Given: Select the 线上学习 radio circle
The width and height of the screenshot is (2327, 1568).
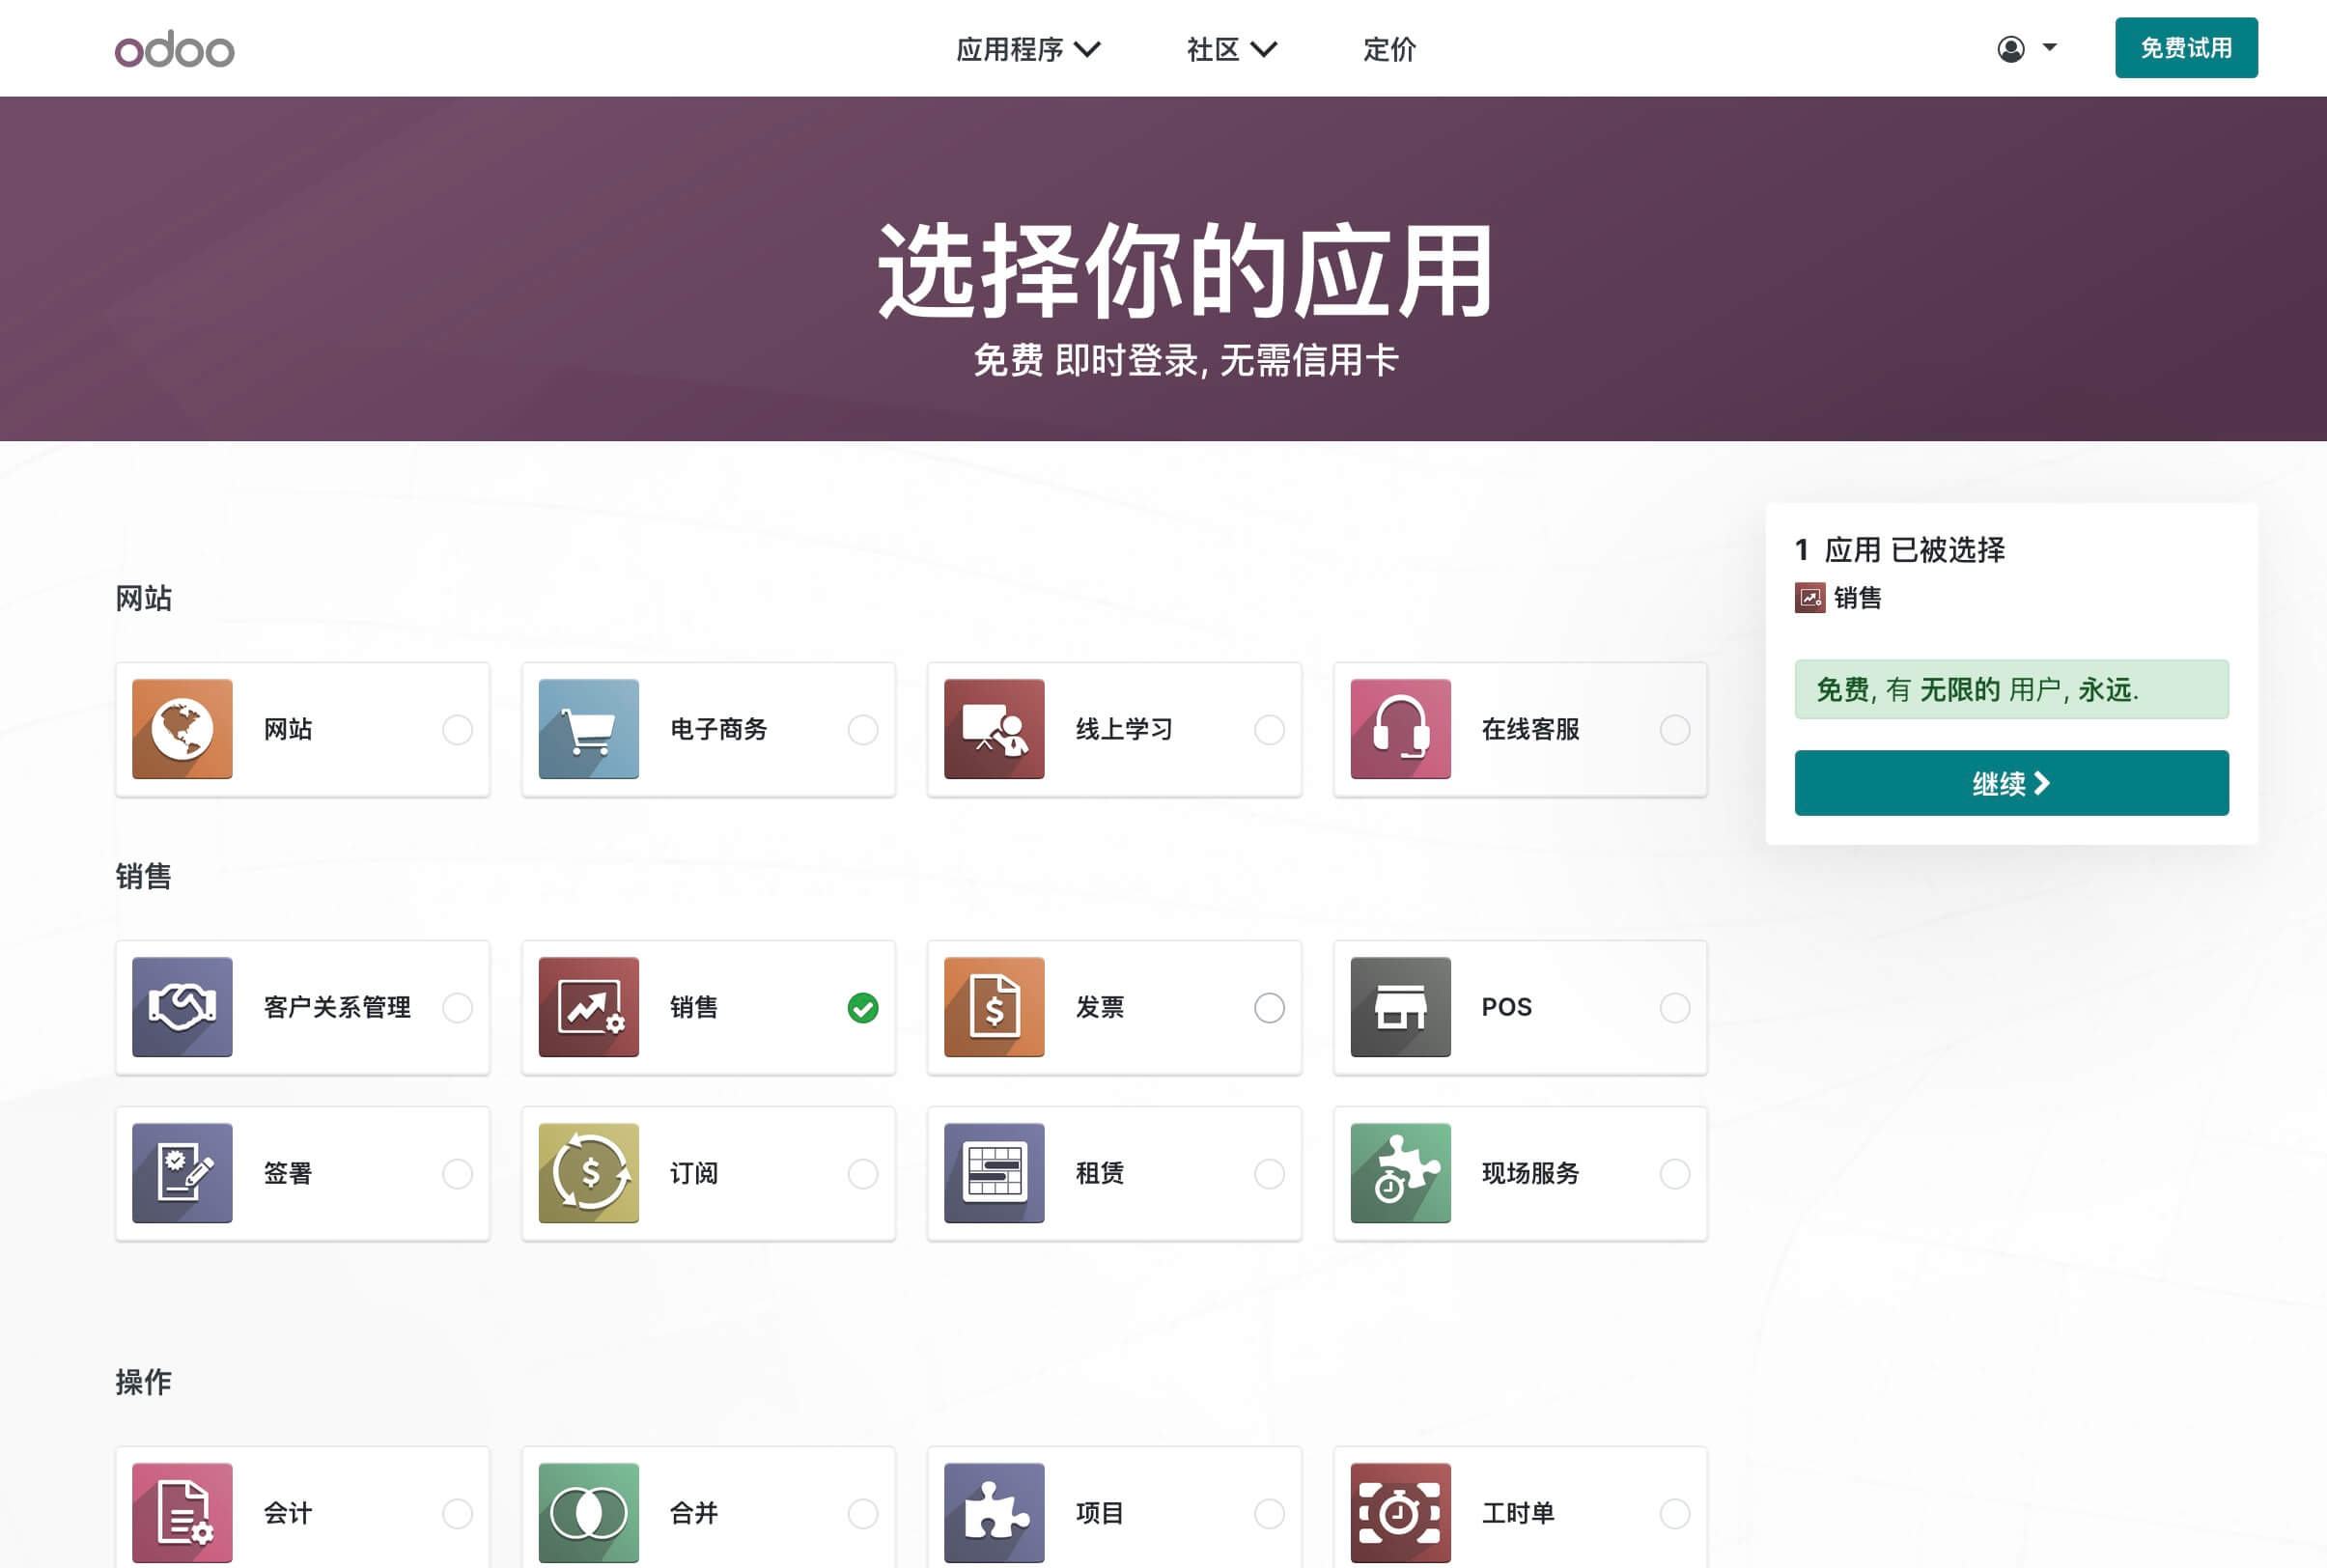Looking at the screenshot, I should (x=1269, y=730).
